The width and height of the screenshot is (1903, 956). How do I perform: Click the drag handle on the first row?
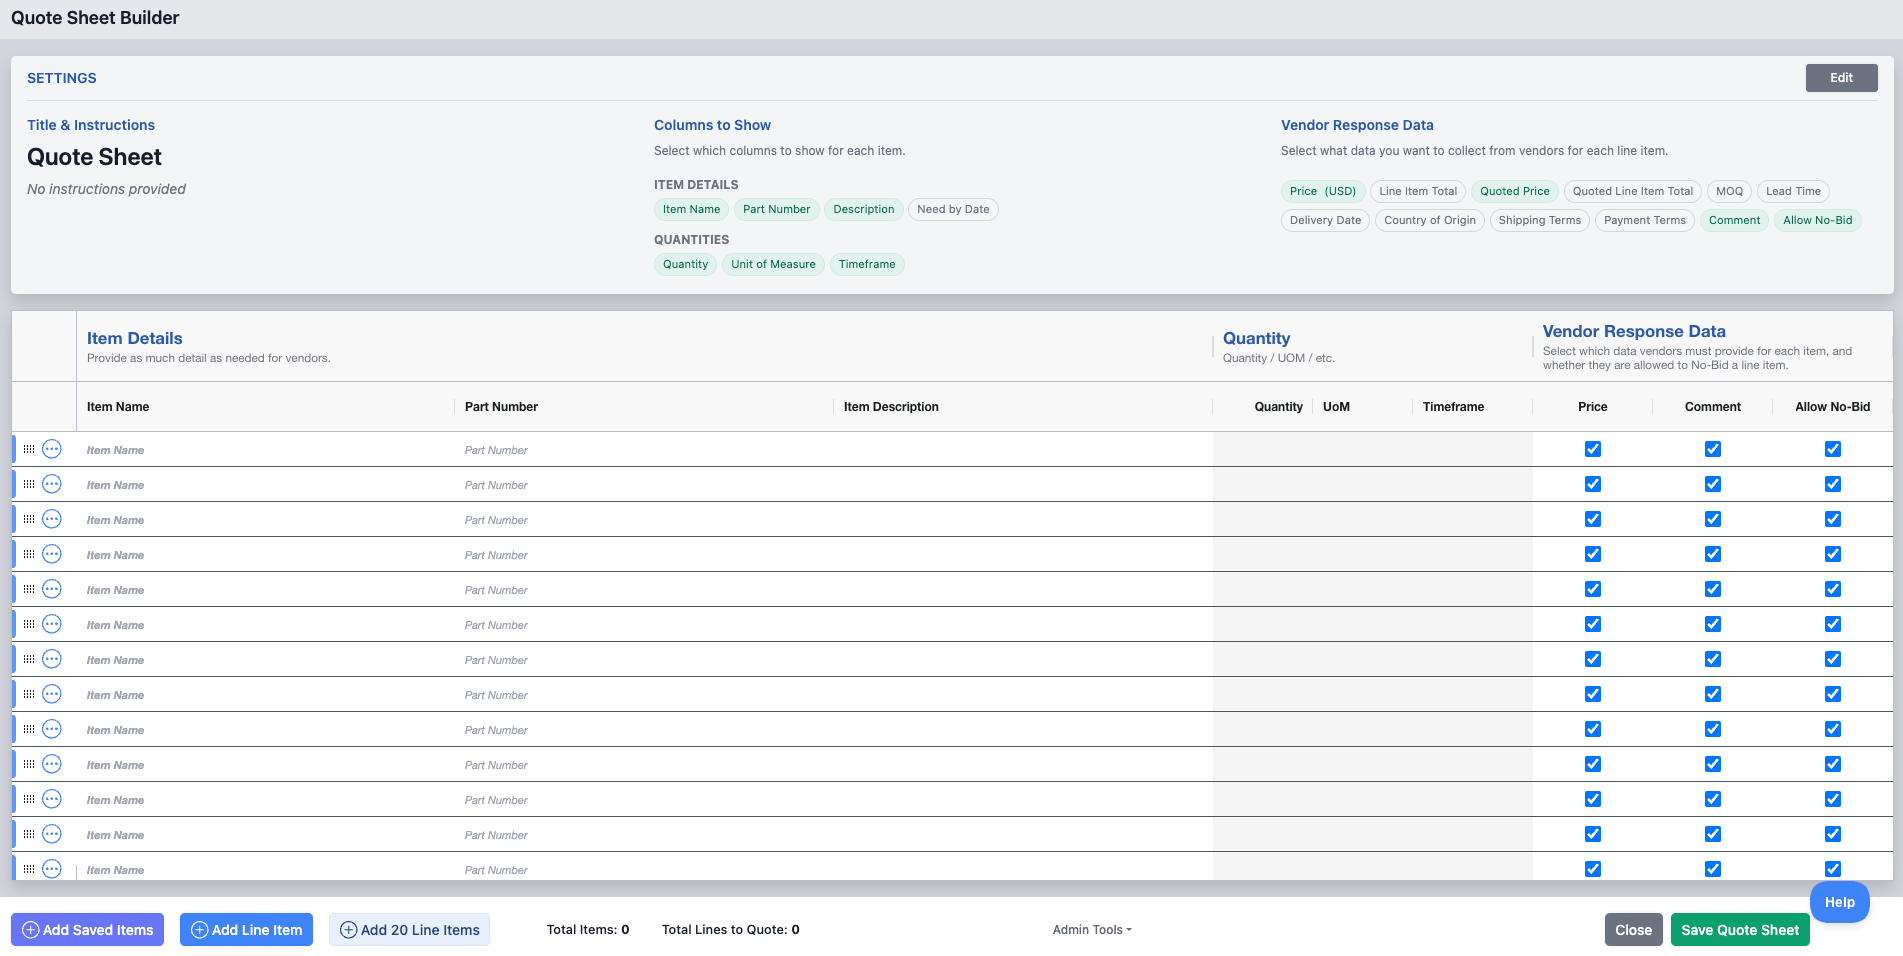pyautogui.click(x=29, y=449)
